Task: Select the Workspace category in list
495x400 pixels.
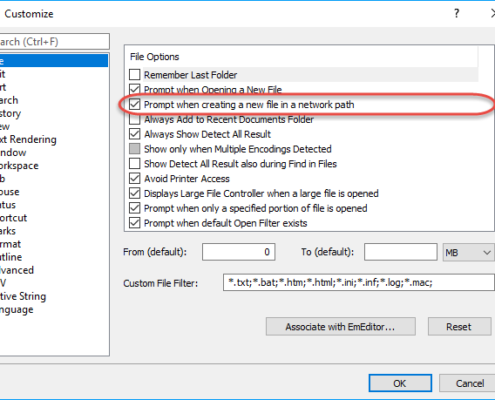Action: (19, 166)
